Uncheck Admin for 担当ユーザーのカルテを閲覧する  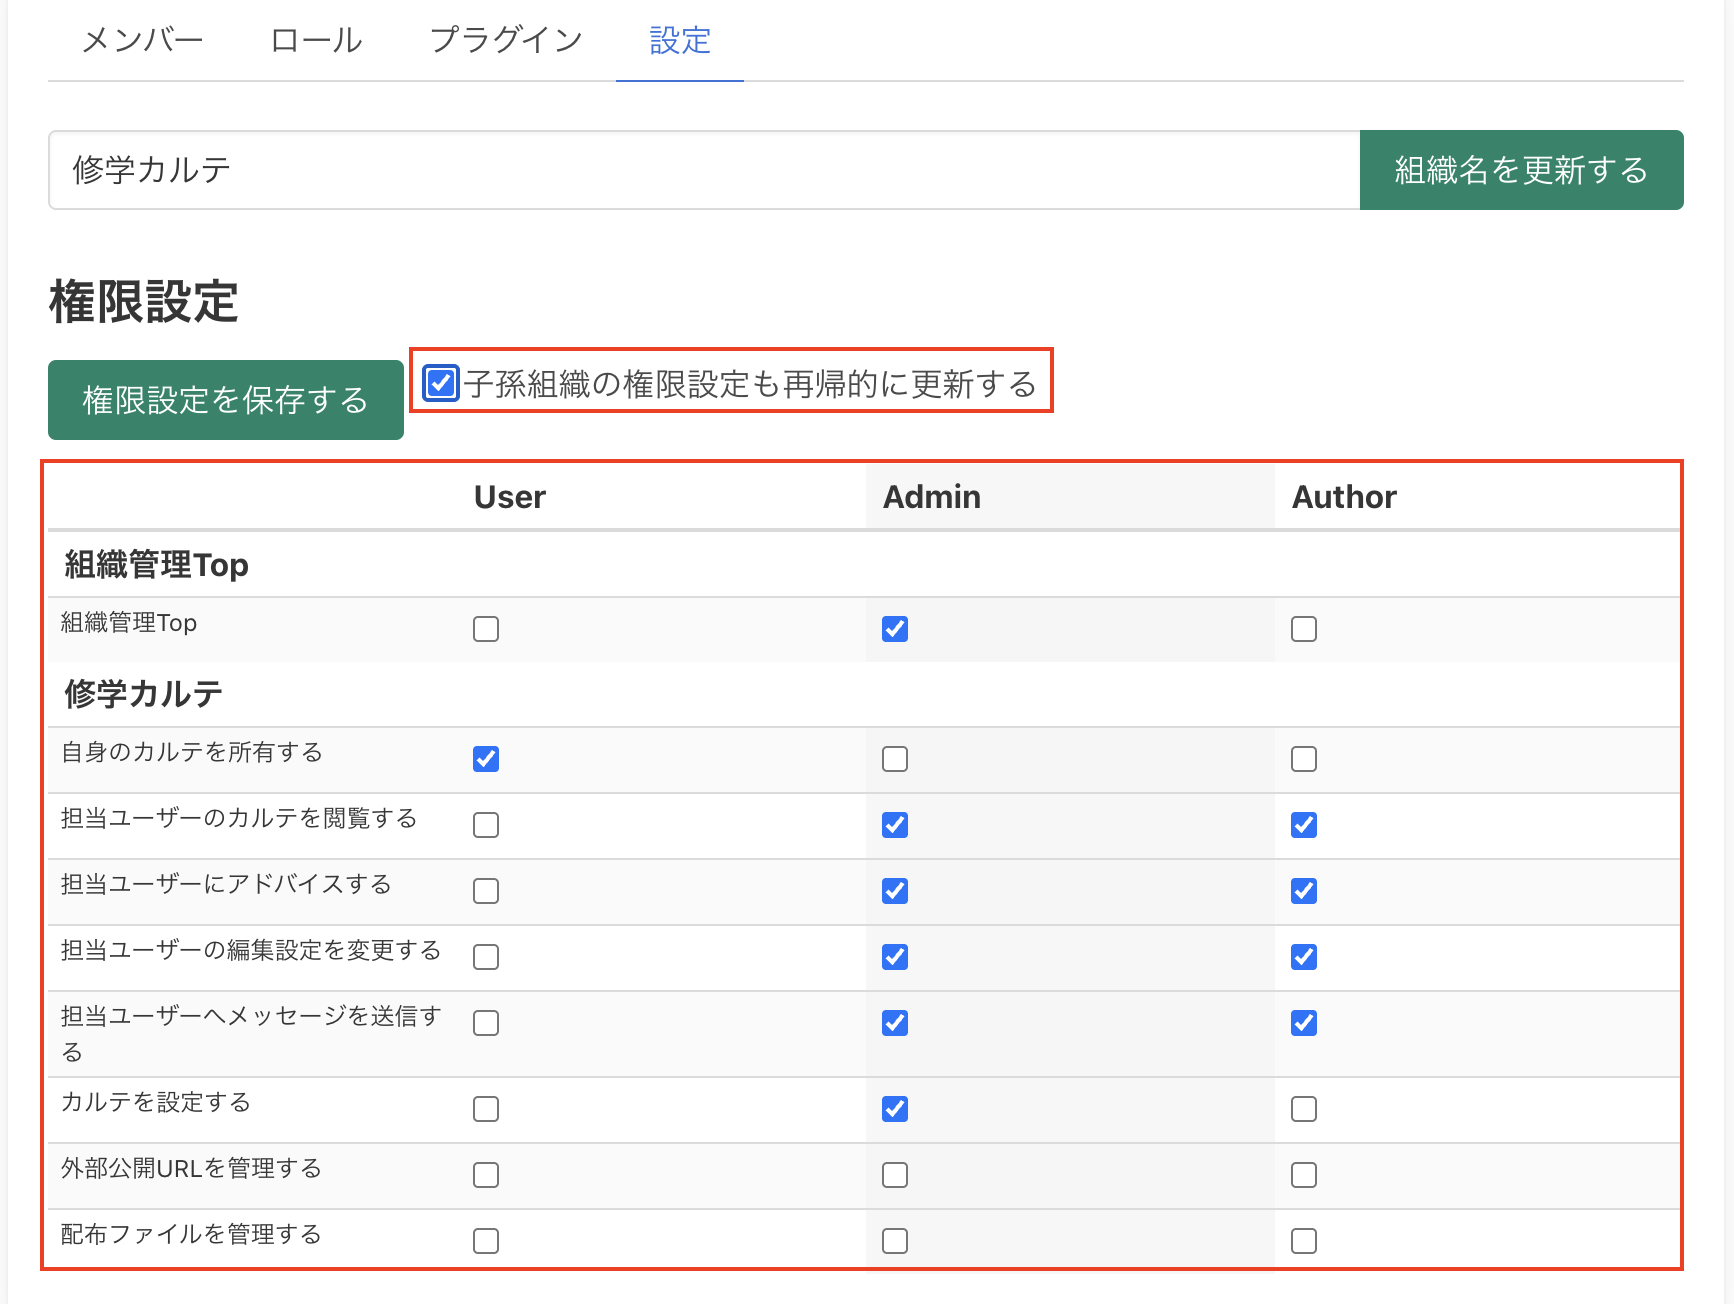pos(895,825)
